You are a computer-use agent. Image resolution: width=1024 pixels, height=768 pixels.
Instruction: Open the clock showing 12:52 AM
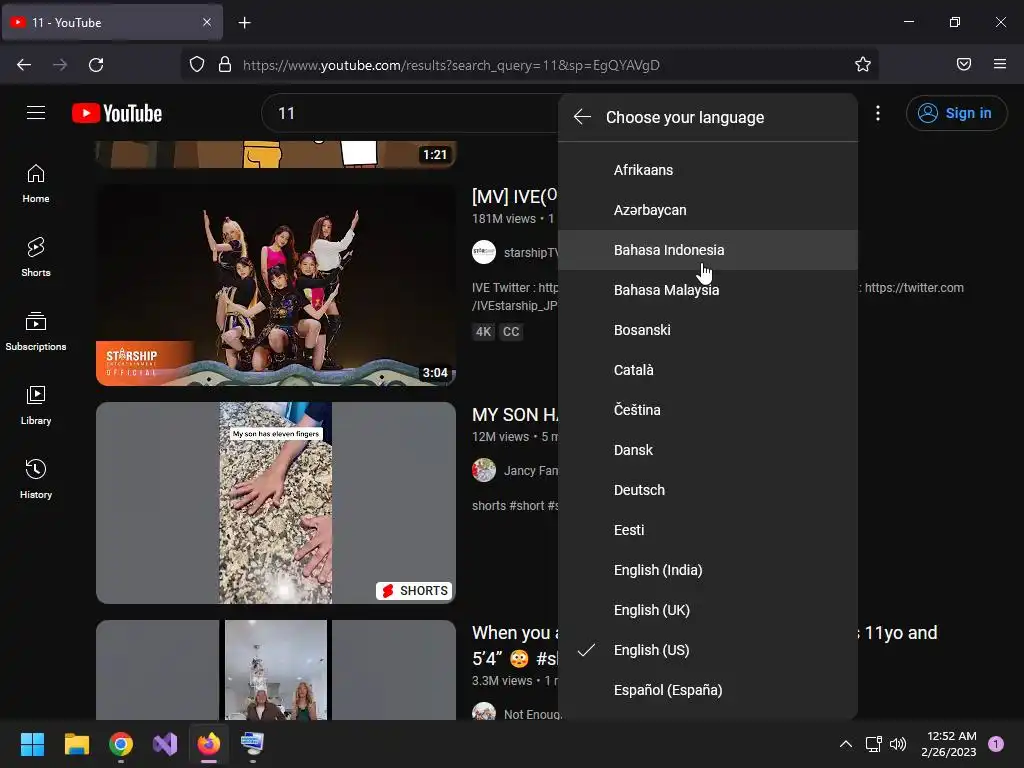(x=949, y=744)
